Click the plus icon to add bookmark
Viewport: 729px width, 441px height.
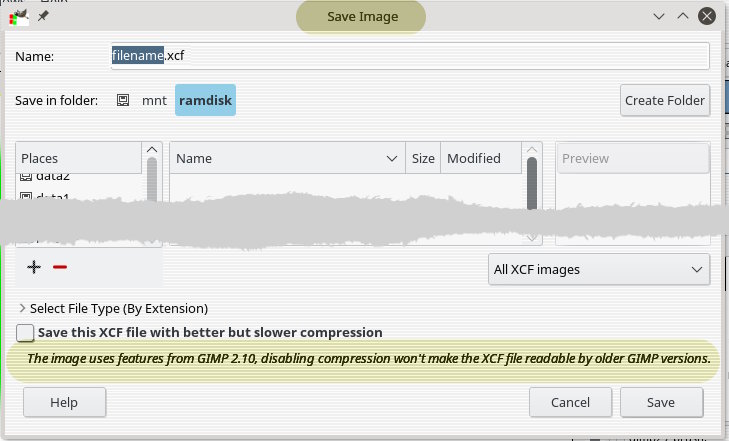tap(34, 267)
